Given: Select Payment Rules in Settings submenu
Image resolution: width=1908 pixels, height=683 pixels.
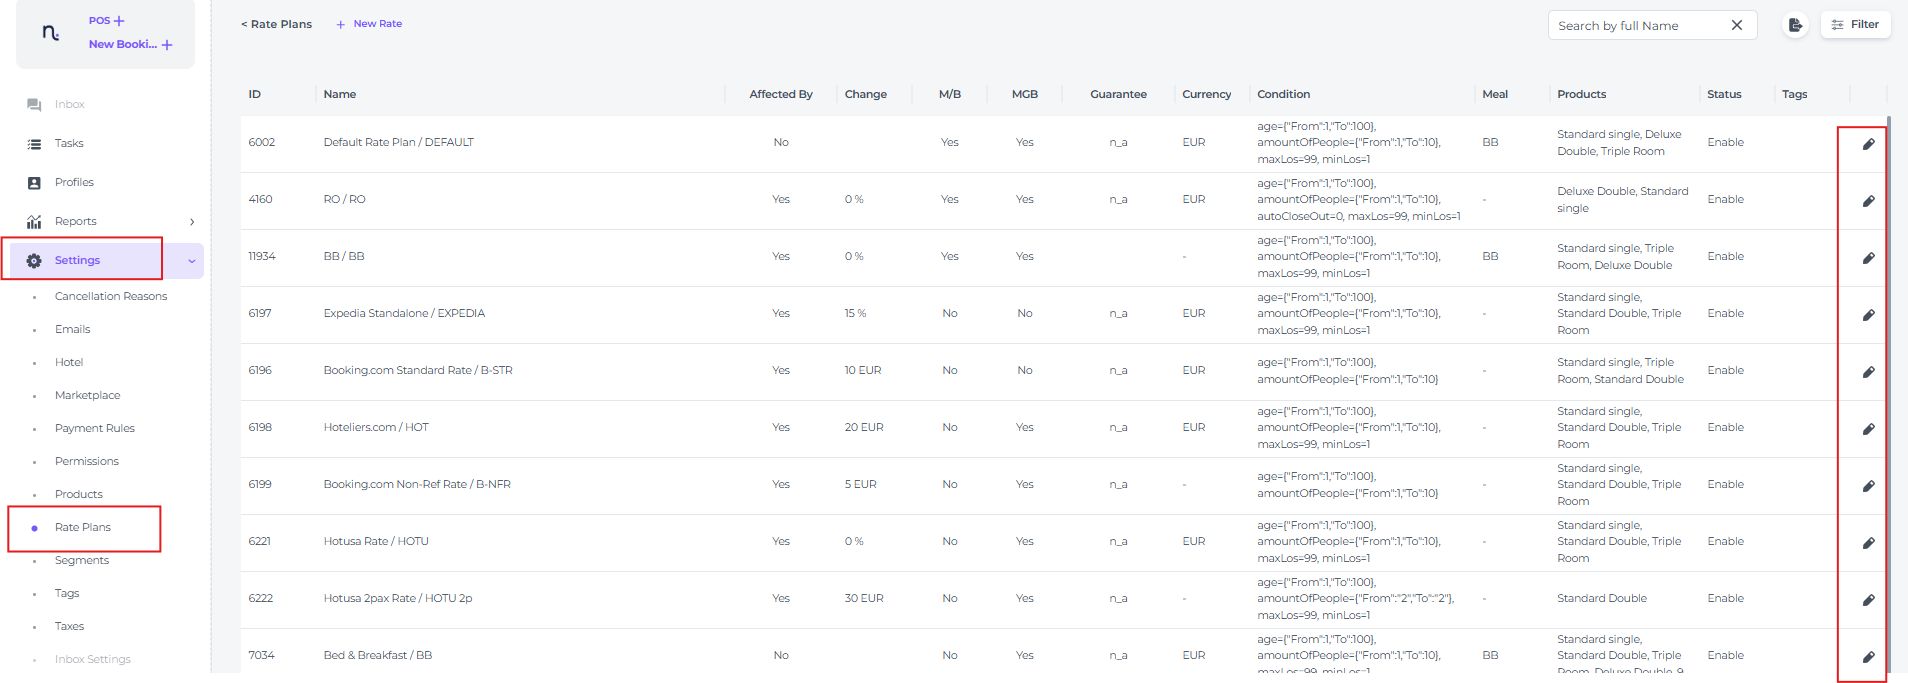Looking at the screenshot, I should coord(95,428).
